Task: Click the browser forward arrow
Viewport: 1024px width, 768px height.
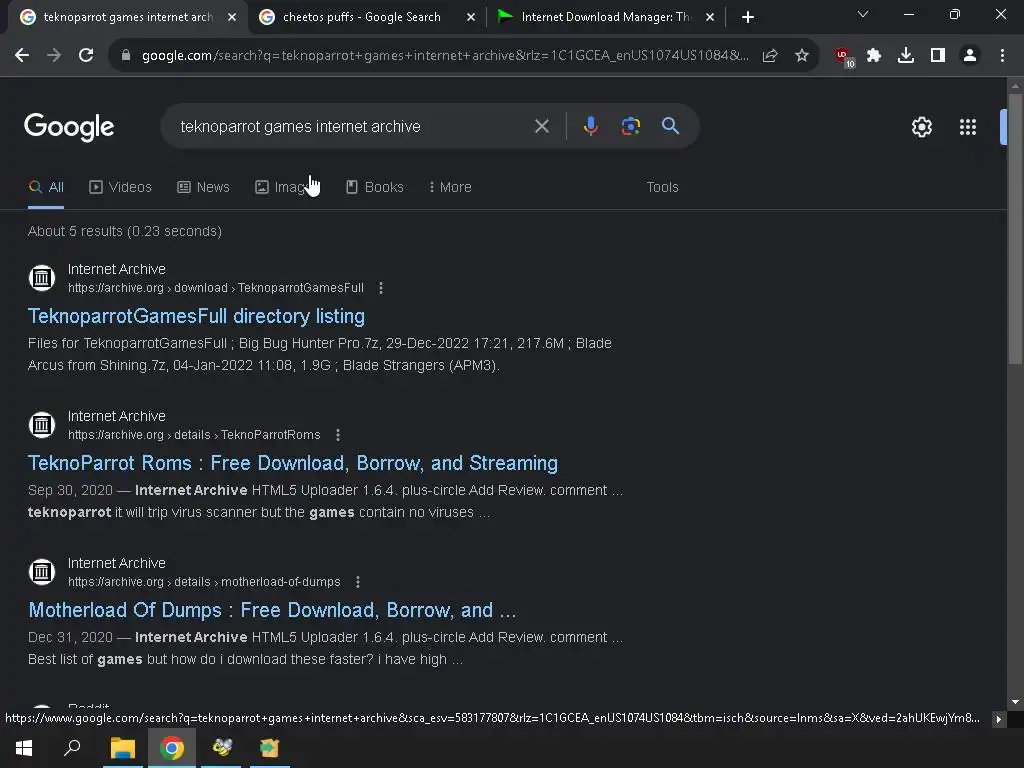Action: [x=54, y=56]
